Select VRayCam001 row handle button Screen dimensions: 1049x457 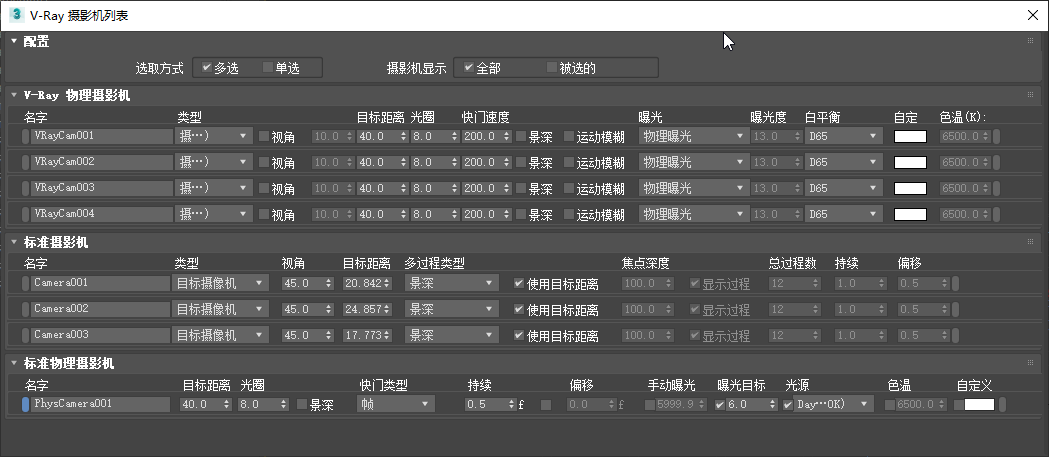pyautogui.click(x=25, y=136)
